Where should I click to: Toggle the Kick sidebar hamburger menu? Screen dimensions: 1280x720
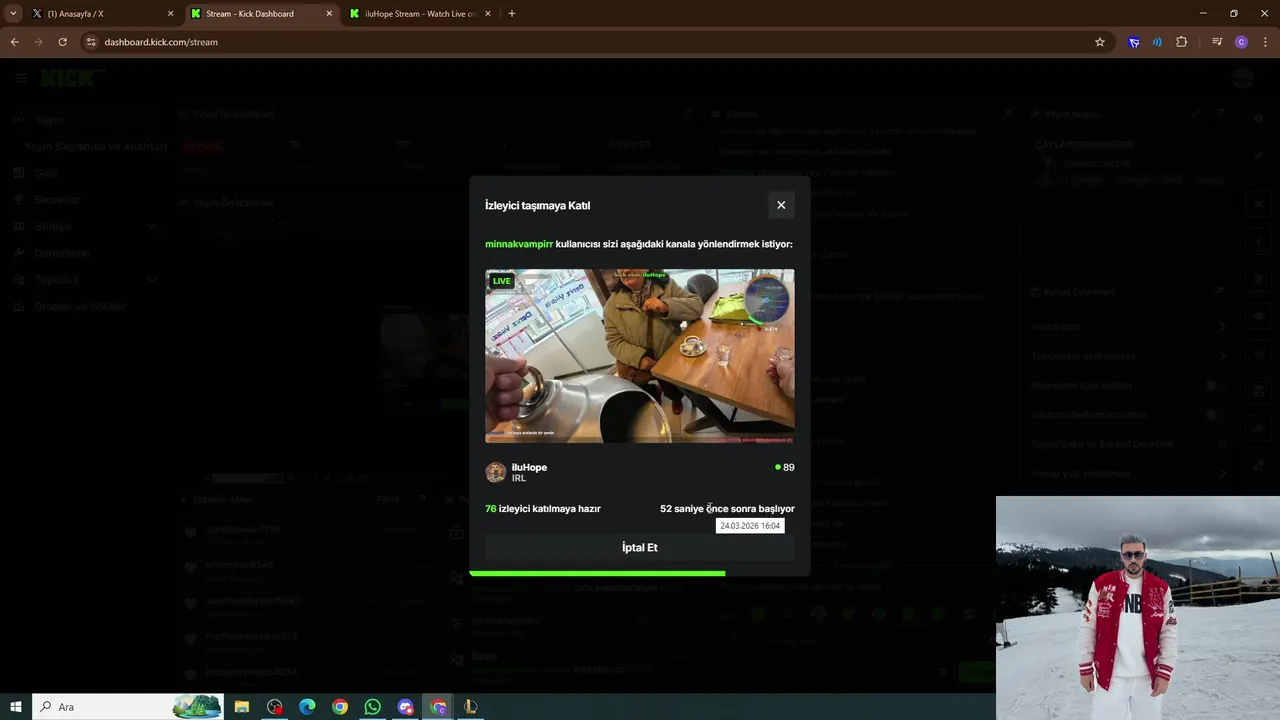(x=21, y=78)
